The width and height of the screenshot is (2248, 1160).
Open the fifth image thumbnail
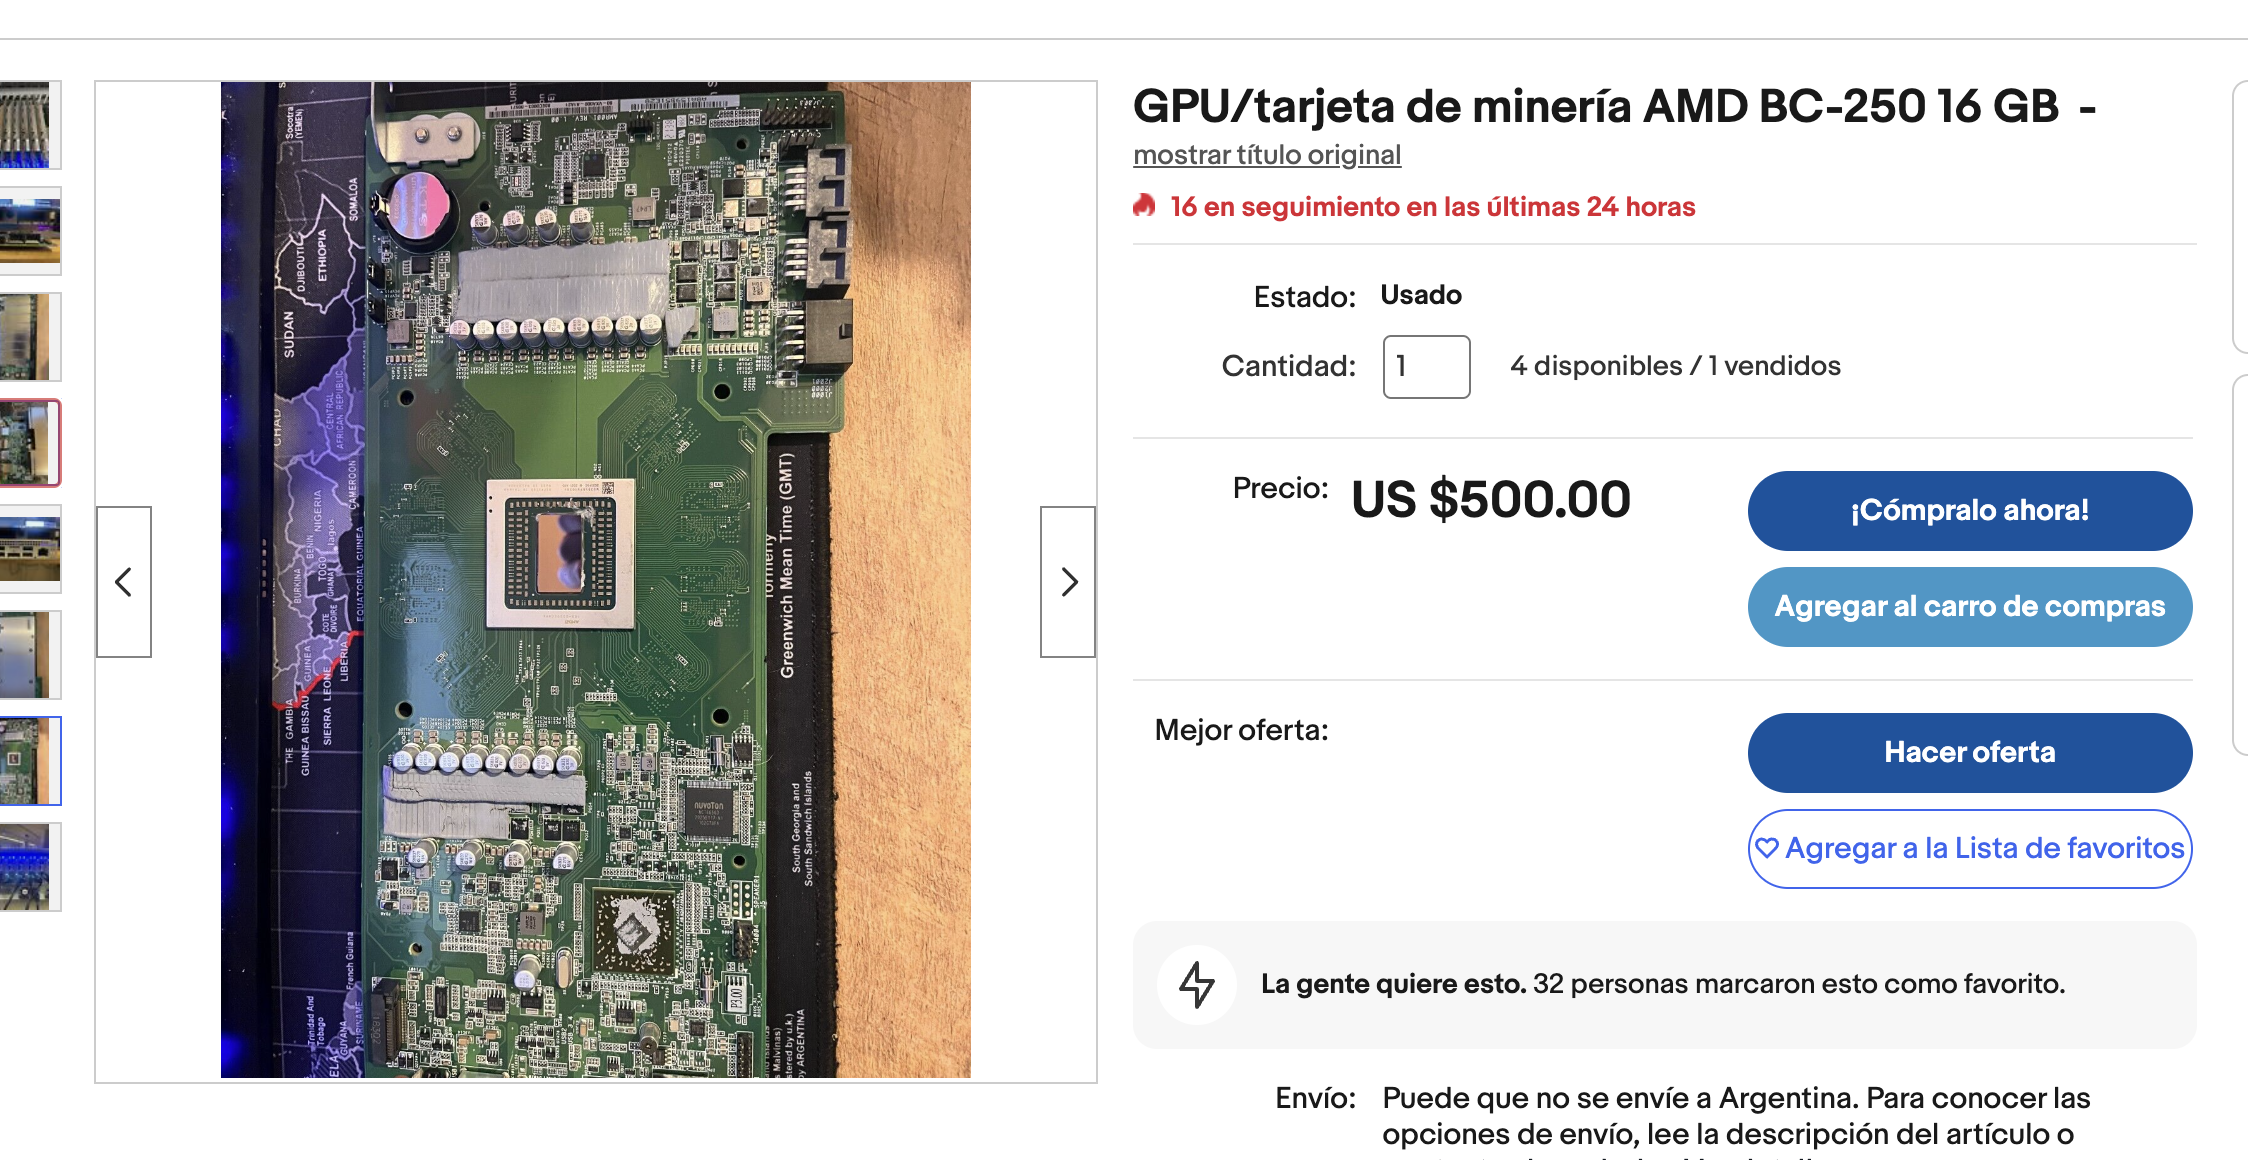click(30, 549)
